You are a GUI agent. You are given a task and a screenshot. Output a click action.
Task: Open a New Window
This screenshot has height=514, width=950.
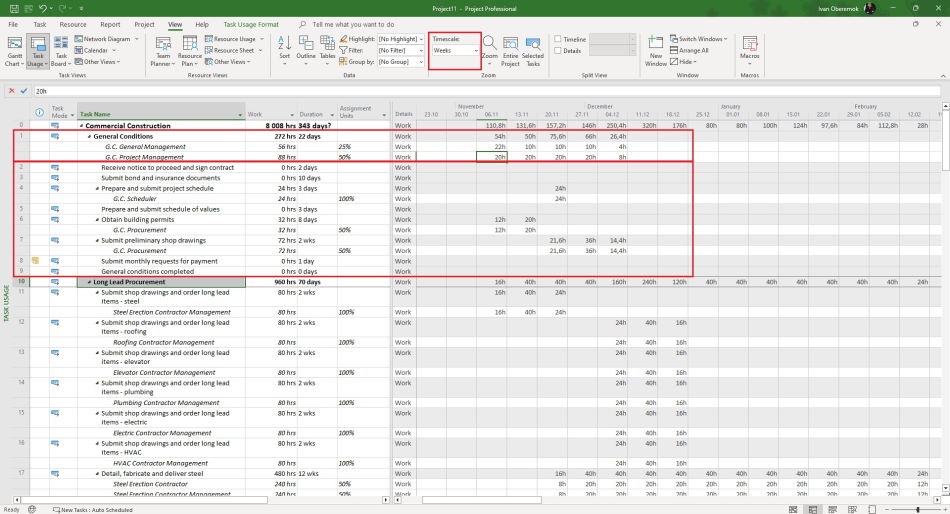[656, 52]
